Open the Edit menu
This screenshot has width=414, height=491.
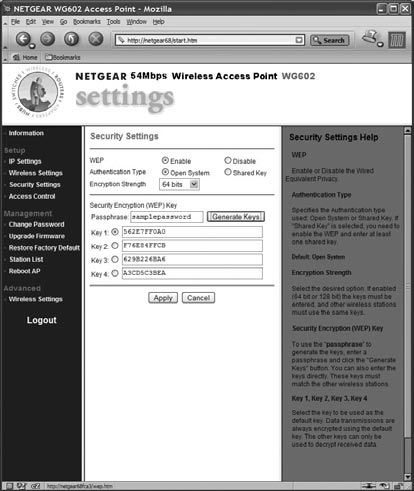click(31, 22)
